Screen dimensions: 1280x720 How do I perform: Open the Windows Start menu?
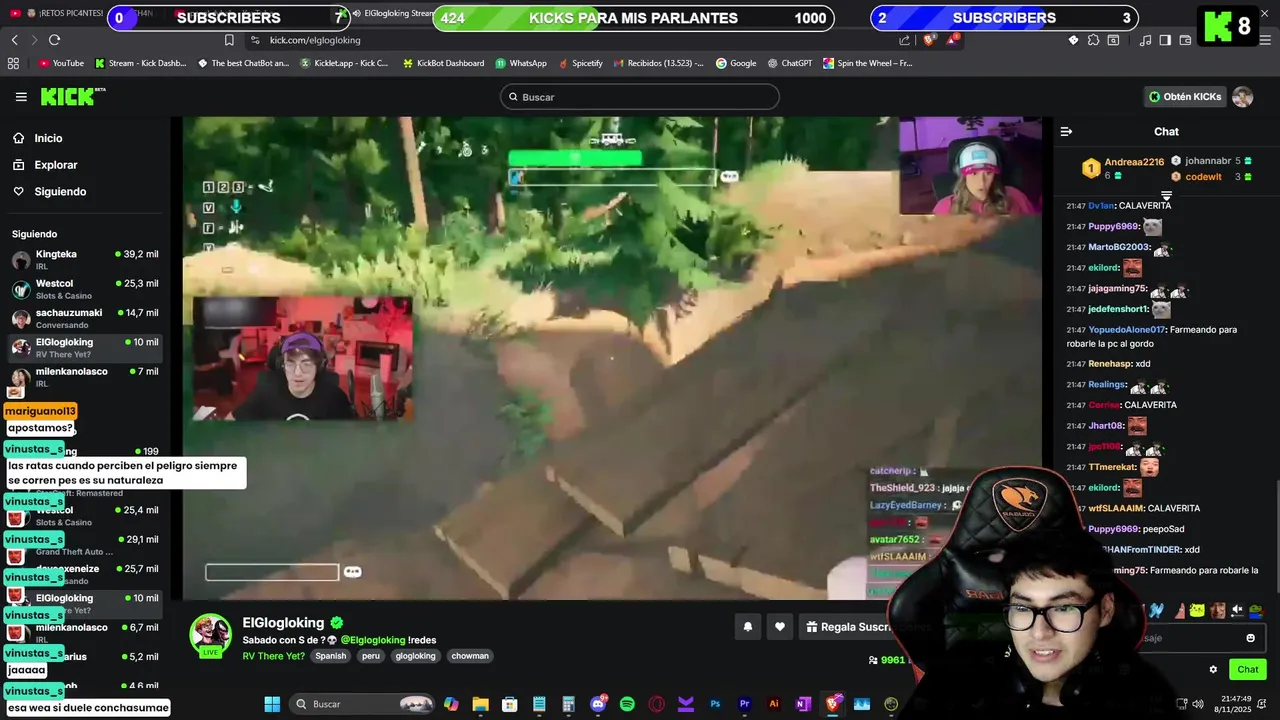tap(272, 704)
